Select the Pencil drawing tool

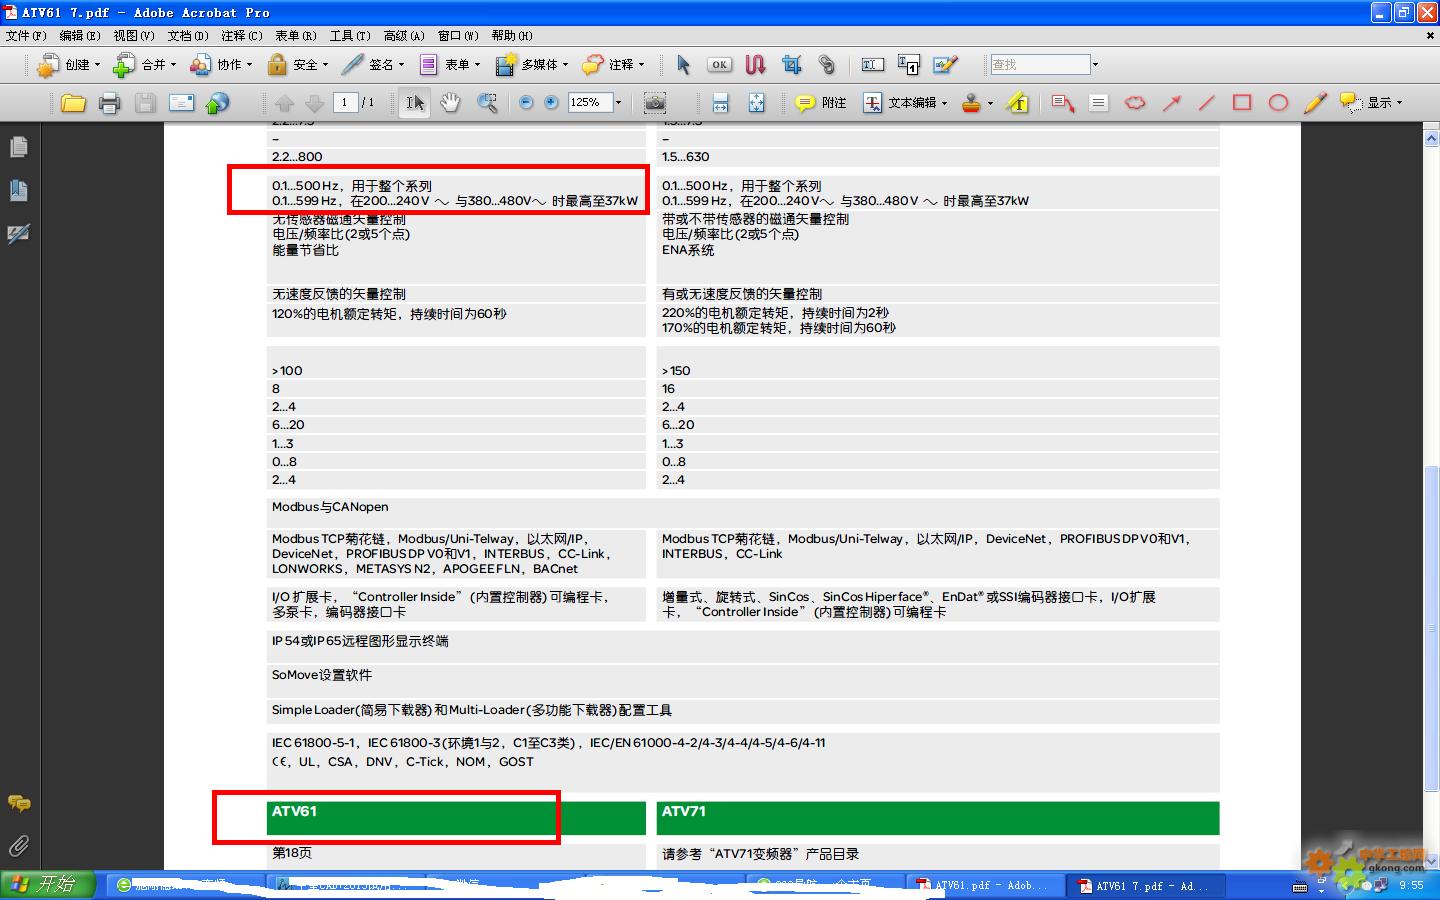1315,103
